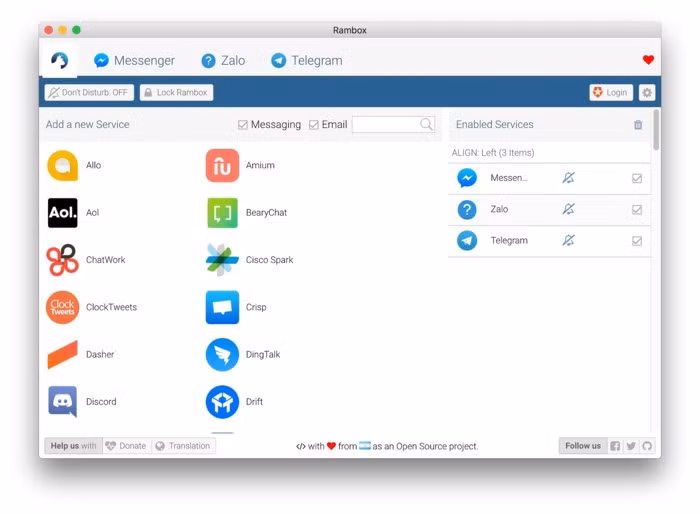Image resolution: width=700 pixels, height=514 pixels.
Task: Click the Allo service icon
Action: click(x=62, y=166)
